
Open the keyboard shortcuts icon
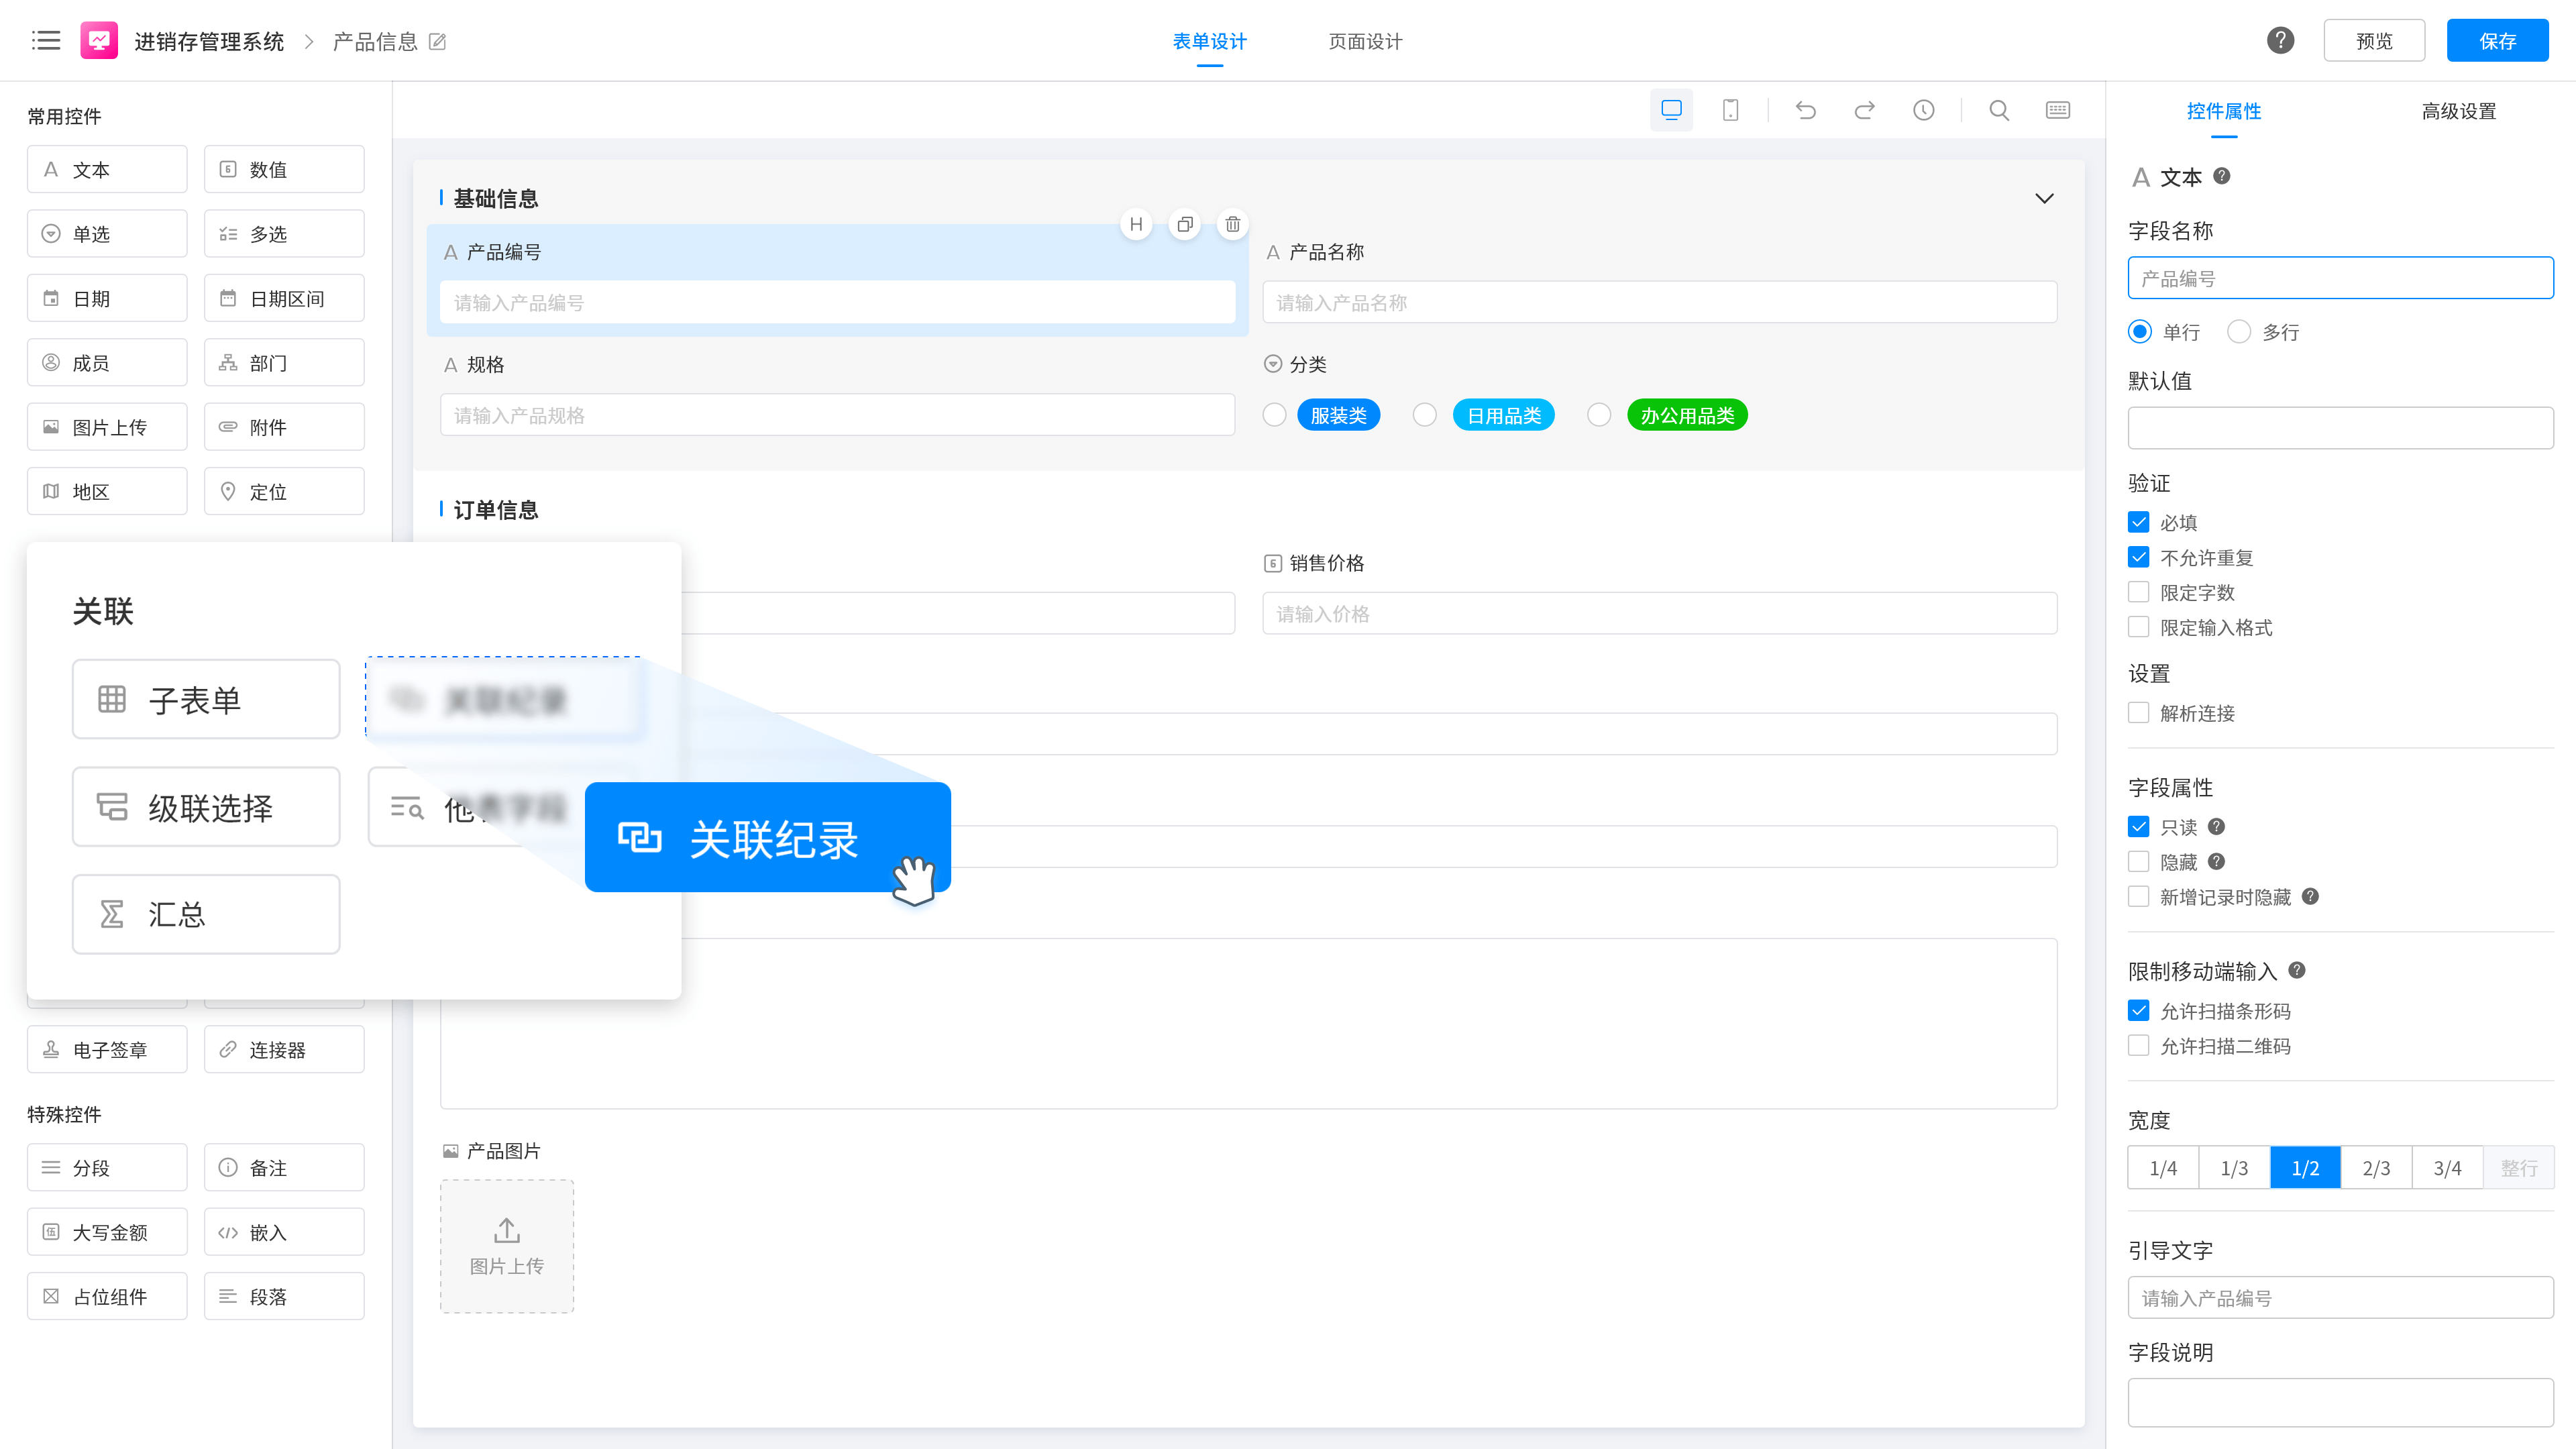click(2058, 110)
